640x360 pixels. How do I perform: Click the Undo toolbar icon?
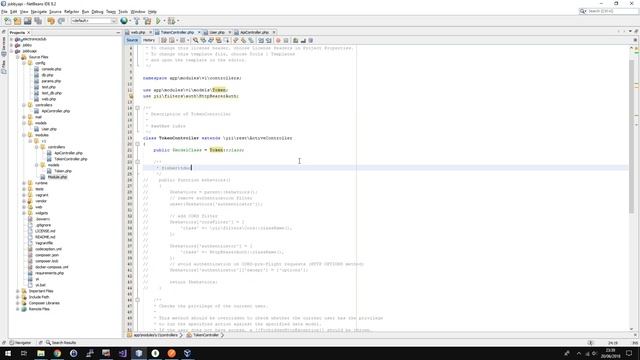point(51,21)
